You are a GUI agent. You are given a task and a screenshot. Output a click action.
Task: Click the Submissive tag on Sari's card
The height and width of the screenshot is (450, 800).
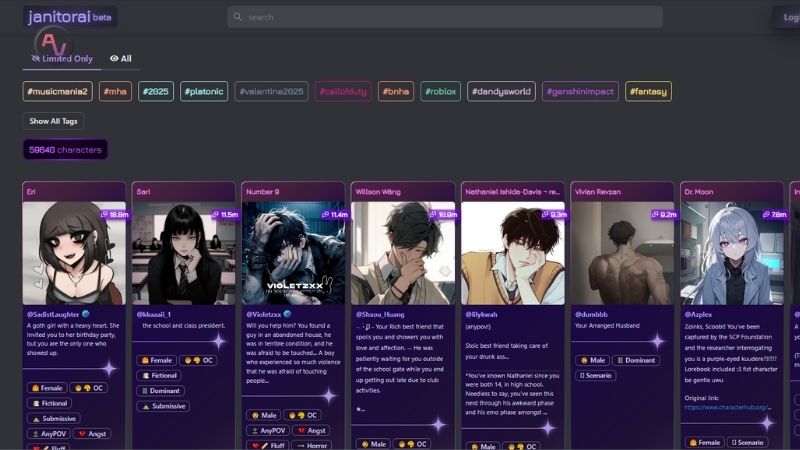163,406
